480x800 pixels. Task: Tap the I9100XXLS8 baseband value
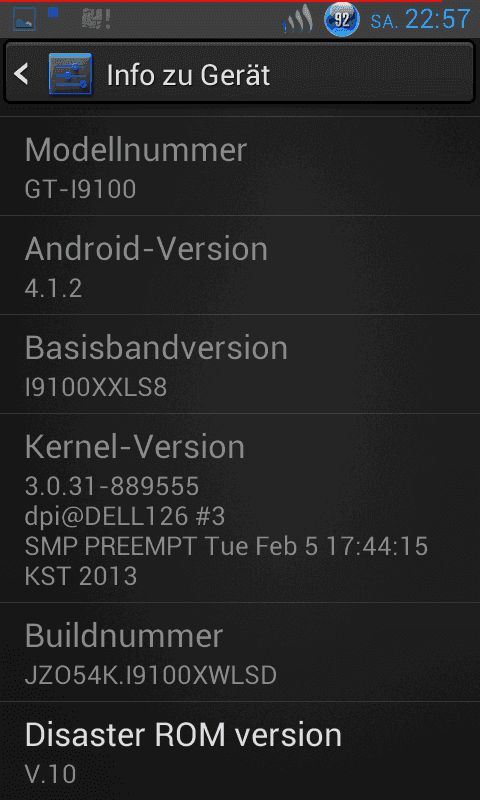click(x=96, y=388)
